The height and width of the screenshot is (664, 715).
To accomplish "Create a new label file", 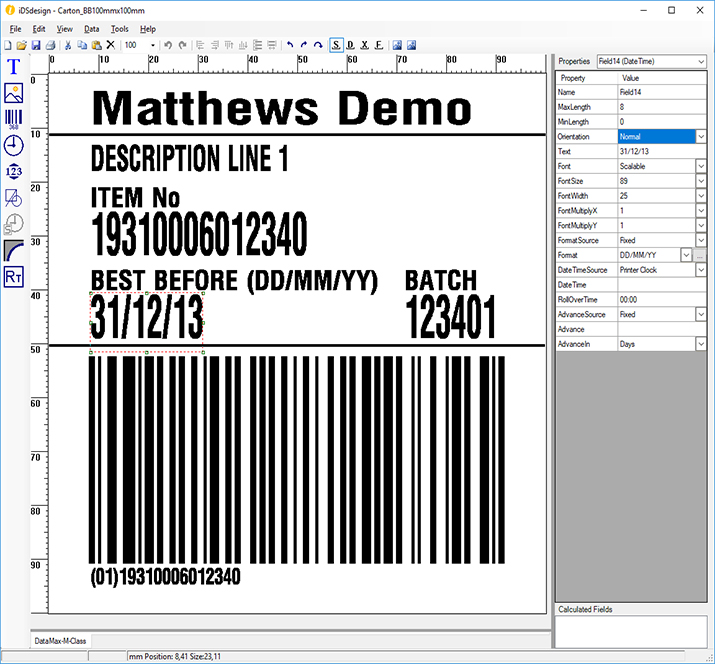I will pos(8,45).
